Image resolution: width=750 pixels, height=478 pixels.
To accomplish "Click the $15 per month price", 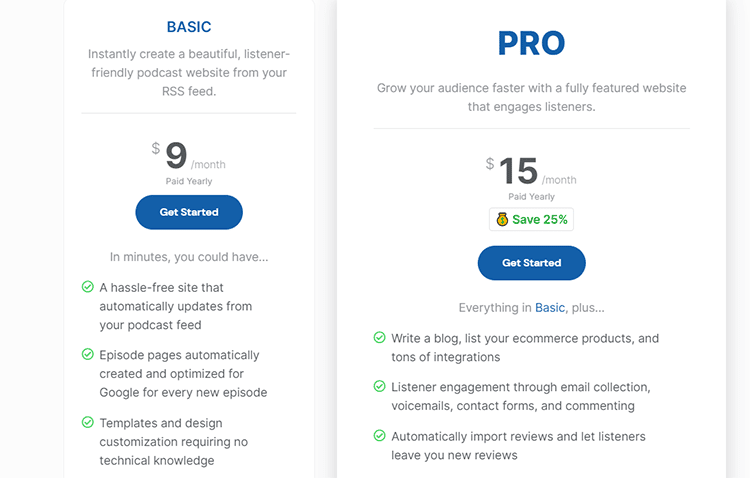I will pyautogui.click(x=531, y=171).
